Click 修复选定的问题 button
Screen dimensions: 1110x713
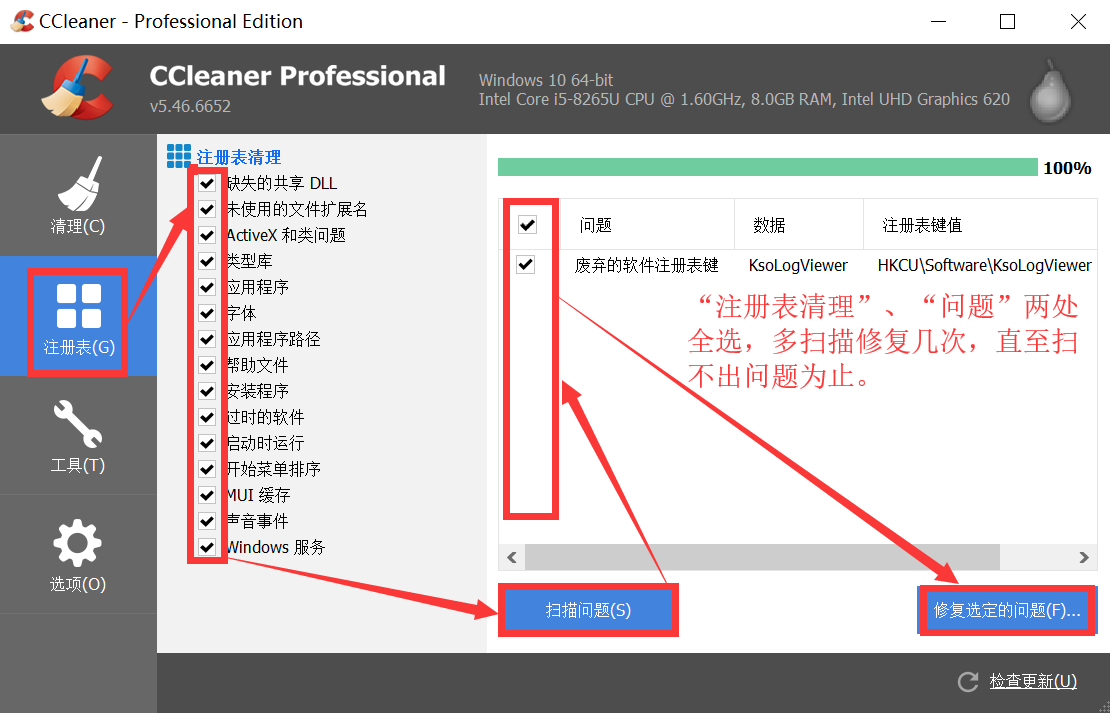pos(1006,609)
